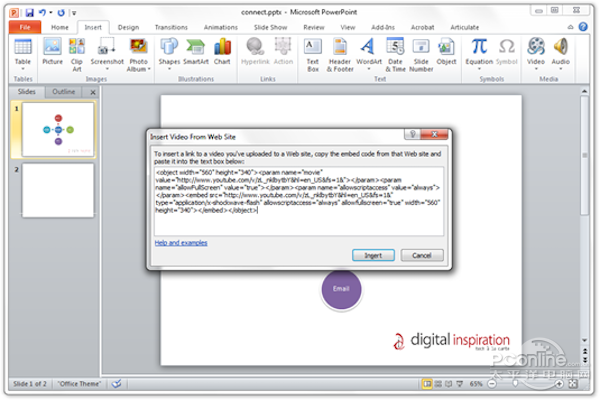Switch to the Outline pane tab
Image resolution: width=600 pixels, height=400 pixels.
[x=64, y=91]
